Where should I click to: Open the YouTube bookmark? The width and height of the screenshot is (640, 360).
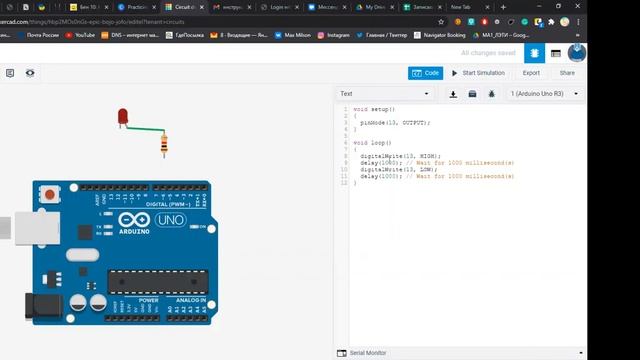80,36
